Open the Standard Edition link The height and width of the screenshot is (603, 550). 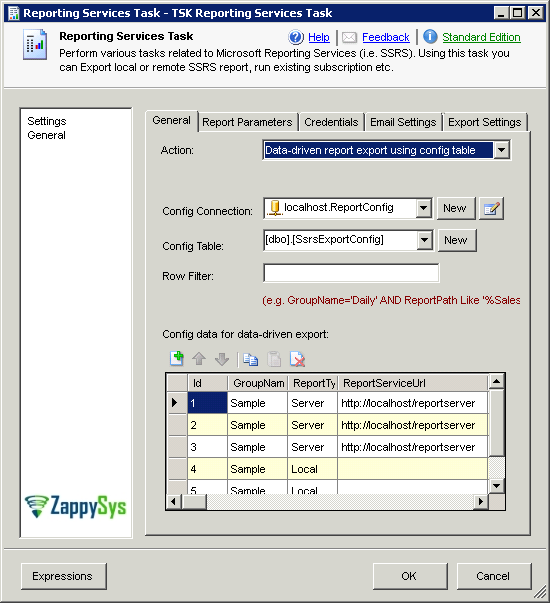click(482, 37)
